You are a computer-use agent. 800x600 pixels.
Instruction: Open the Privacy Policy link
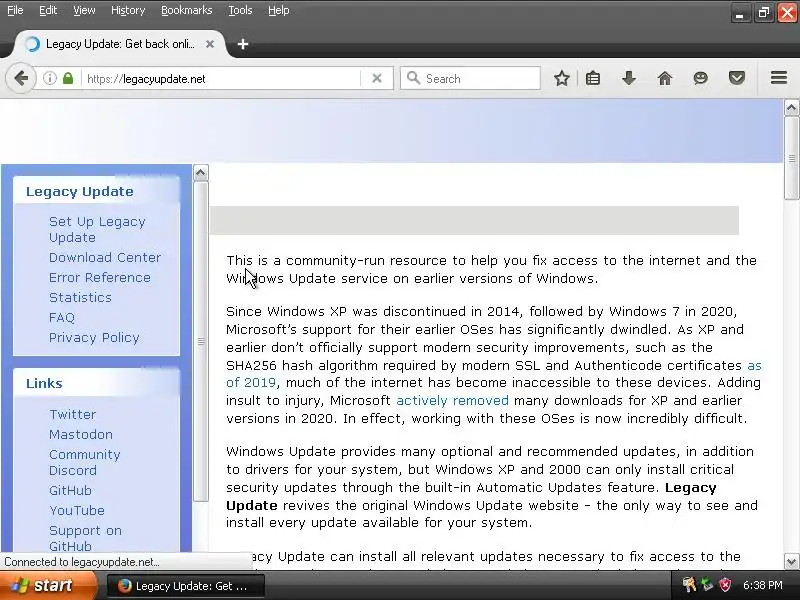pyautogui.click(x=94, y=338)
